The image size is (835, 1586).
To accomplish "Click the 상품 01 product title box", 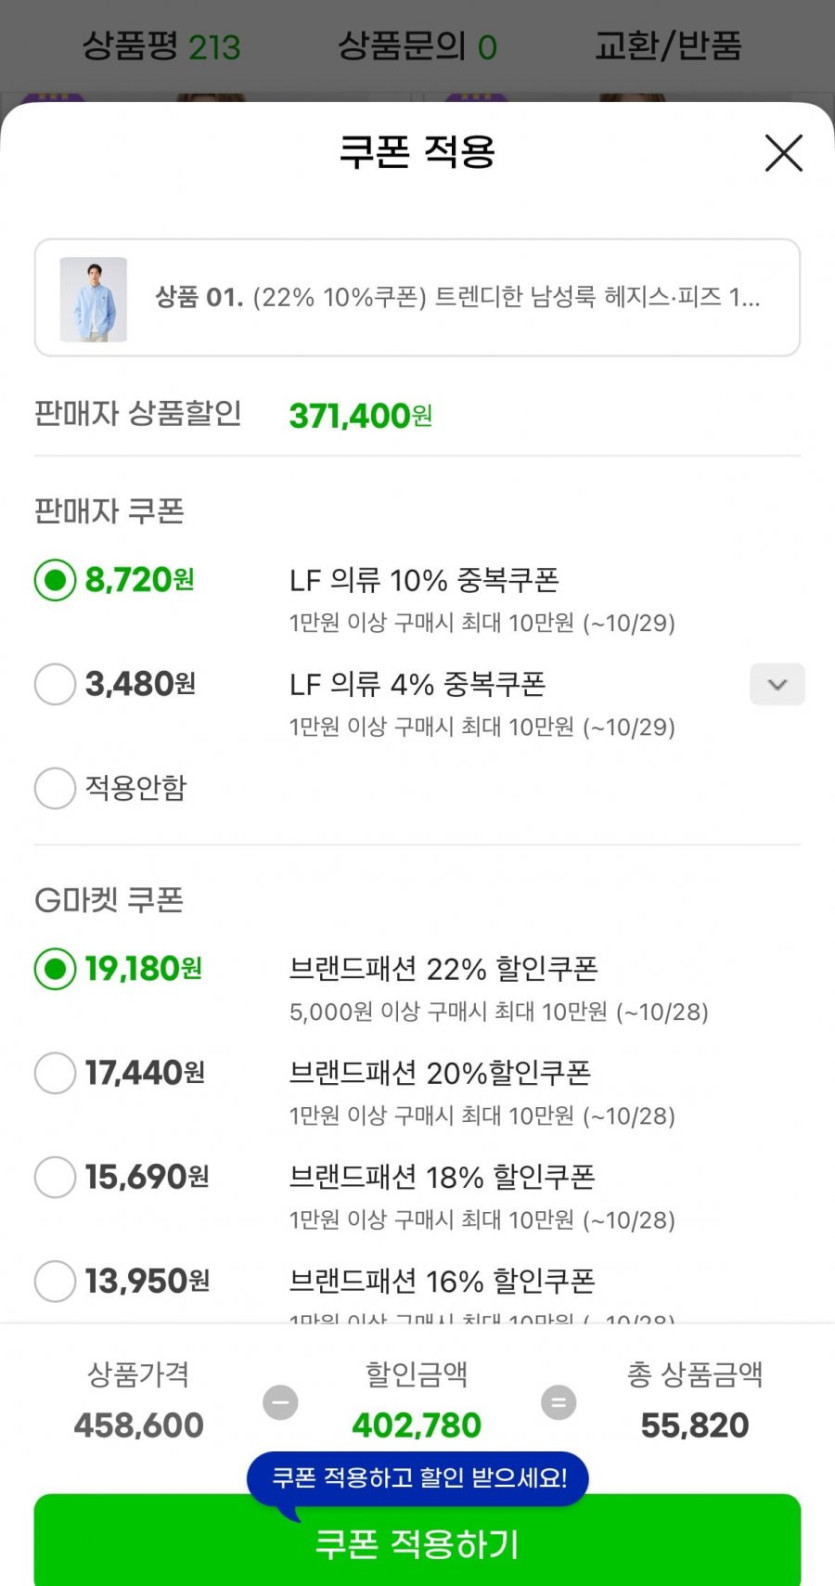I will pyautogui.click(x=457, y=297).
